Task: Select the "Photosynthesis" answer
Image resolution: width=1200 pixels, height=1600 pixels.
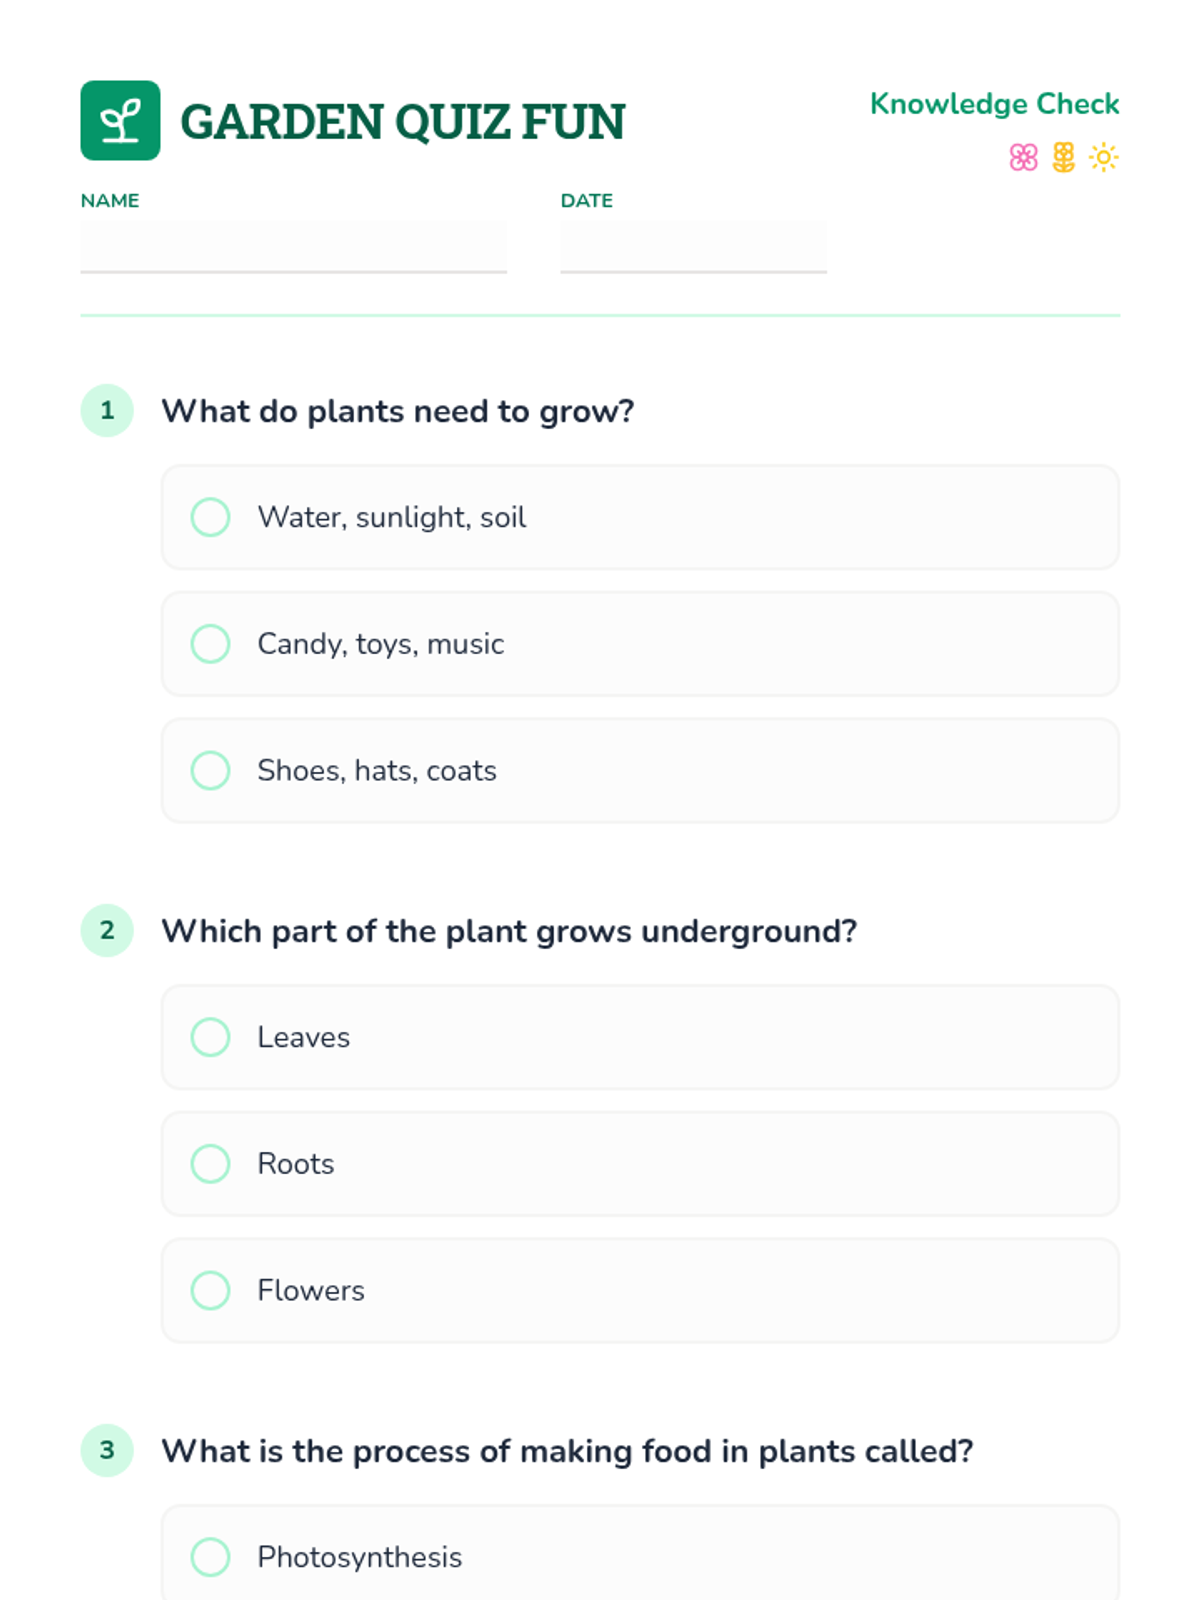Action: click(x=211, y=1557)
